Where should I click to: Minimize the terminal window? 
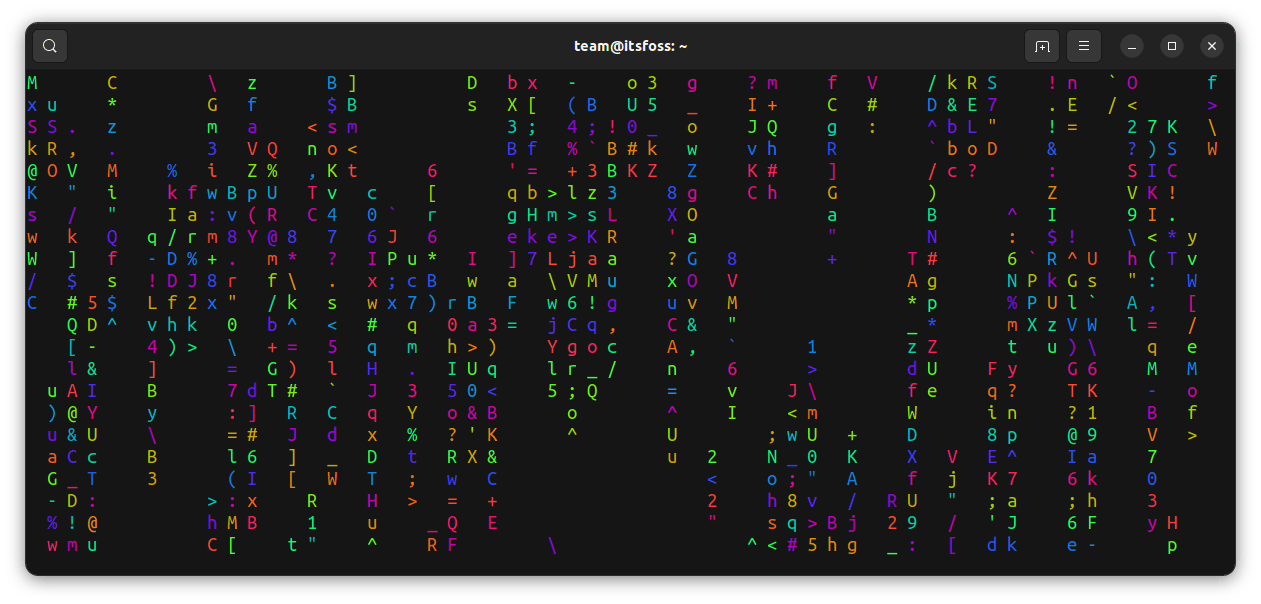(1132, 46)
